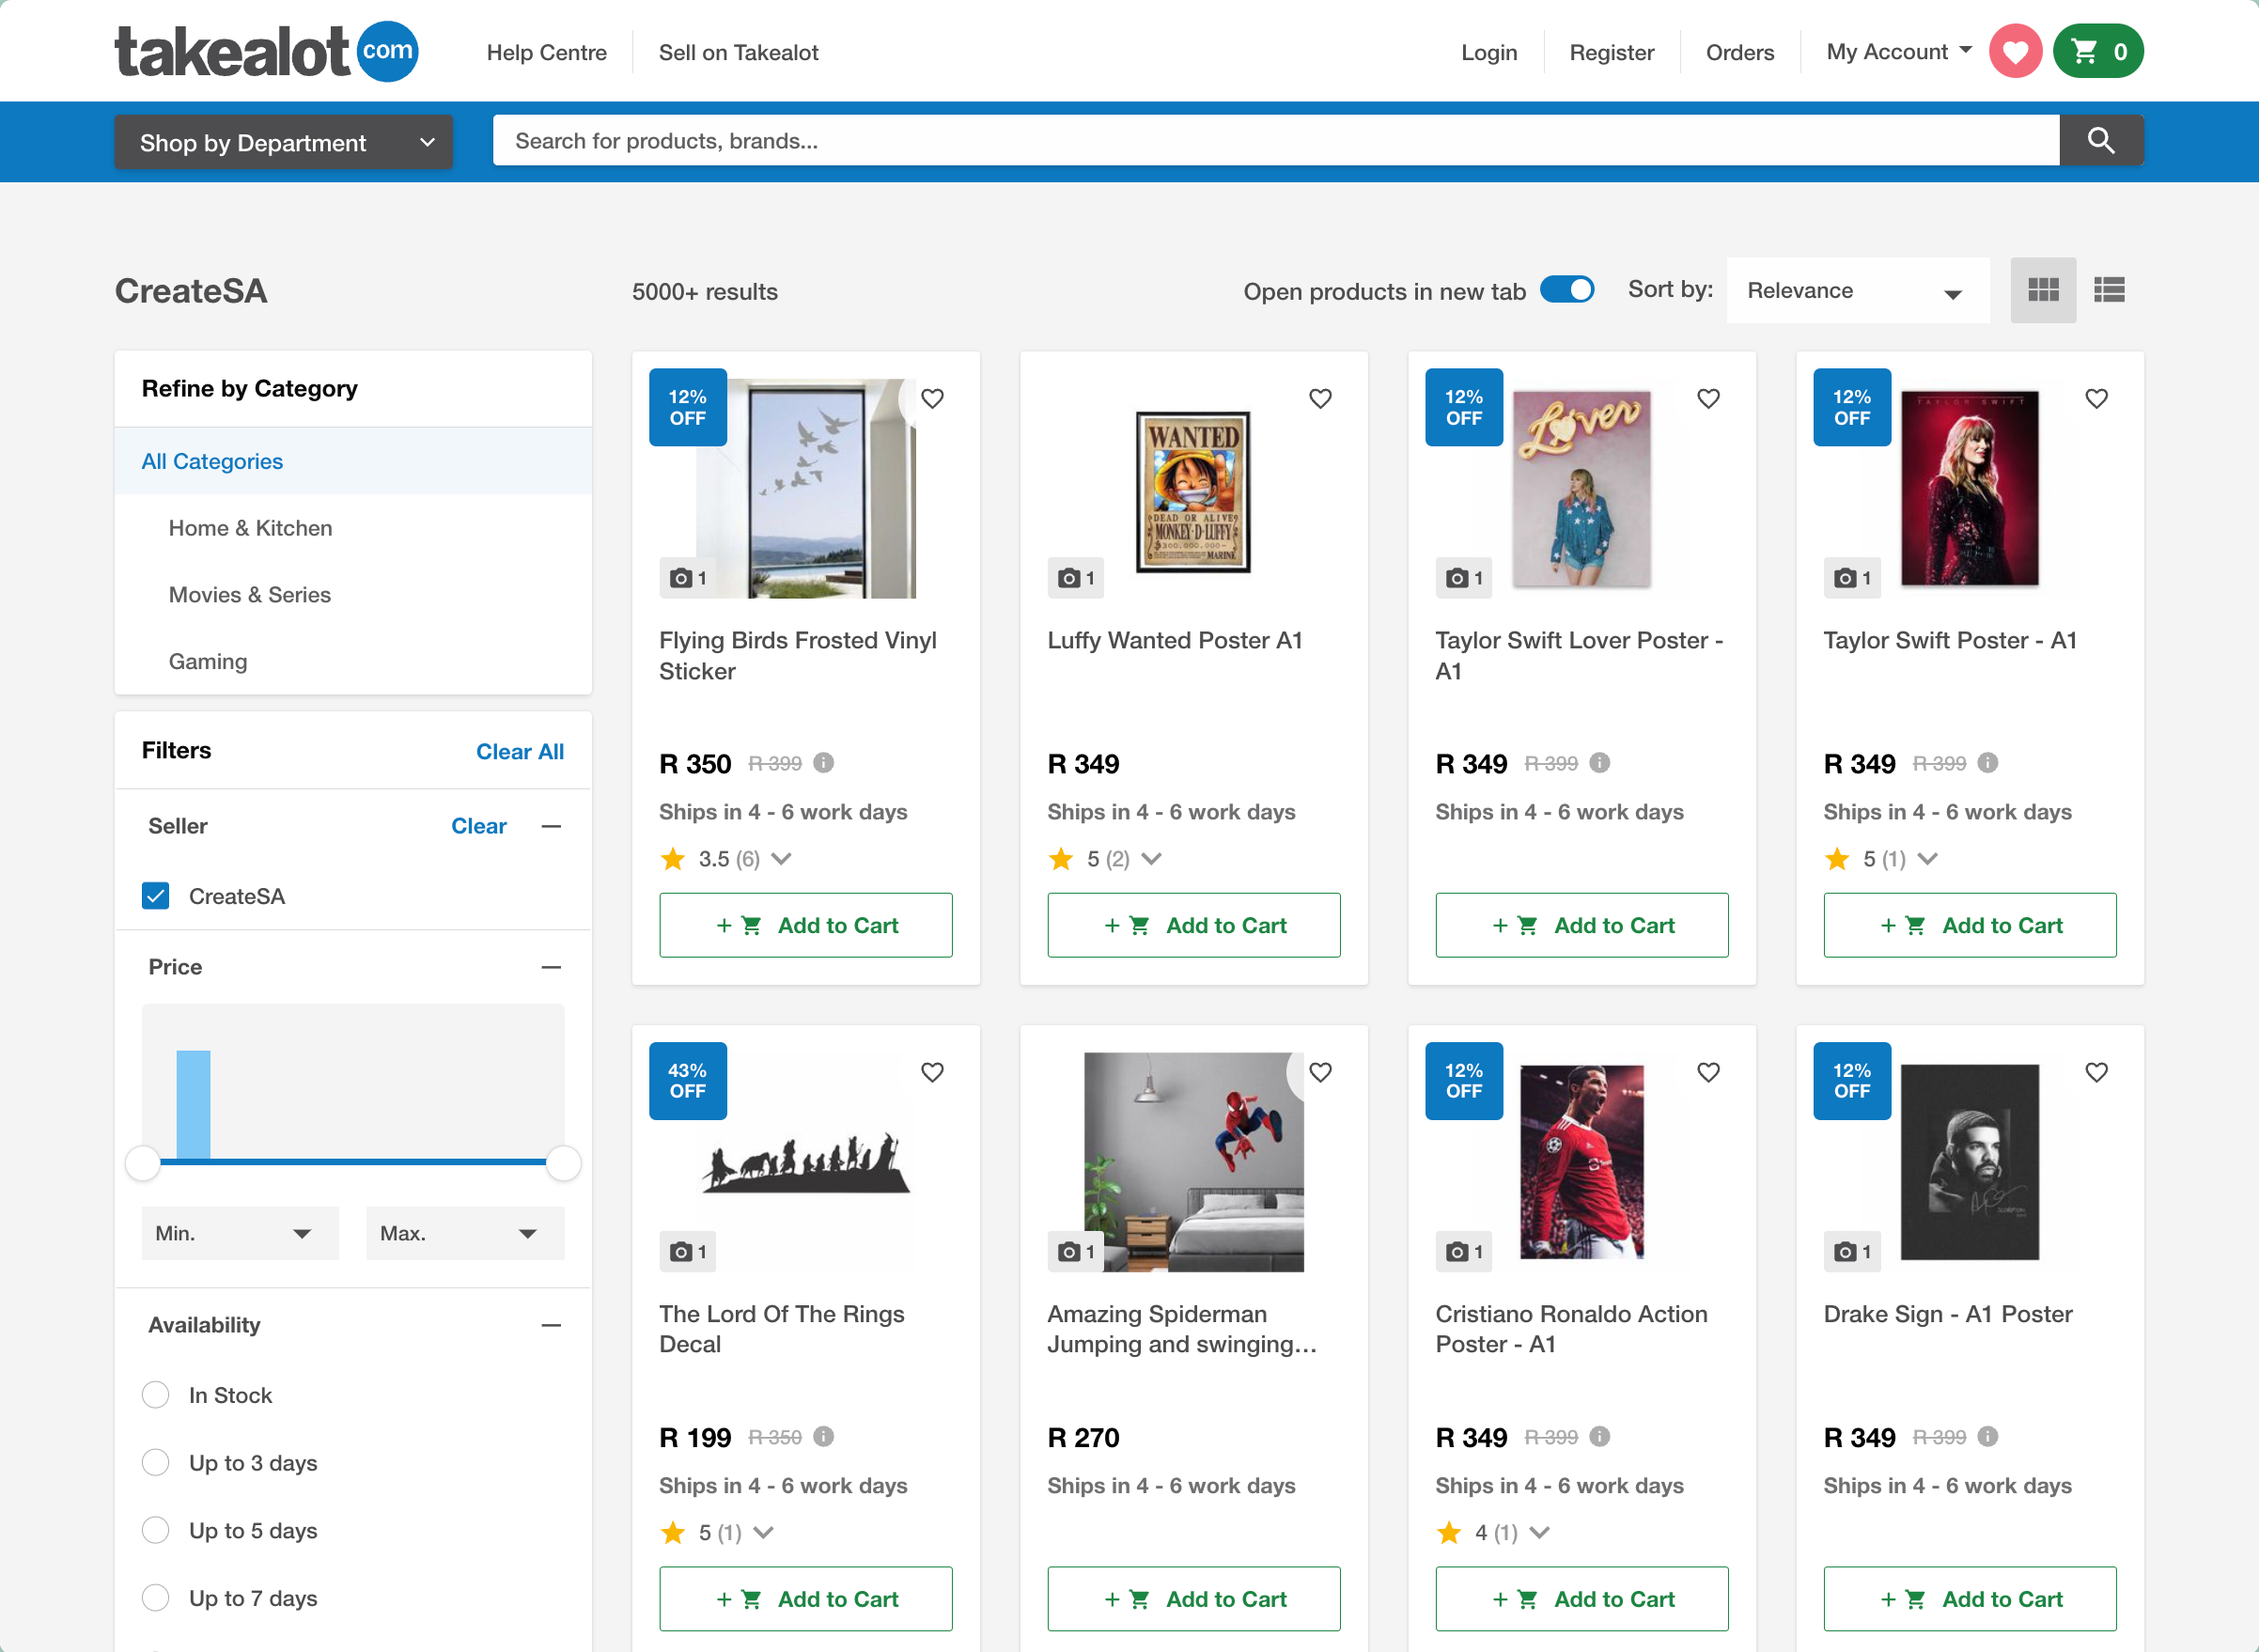Open the green shopping cart

click(2098, 51)
